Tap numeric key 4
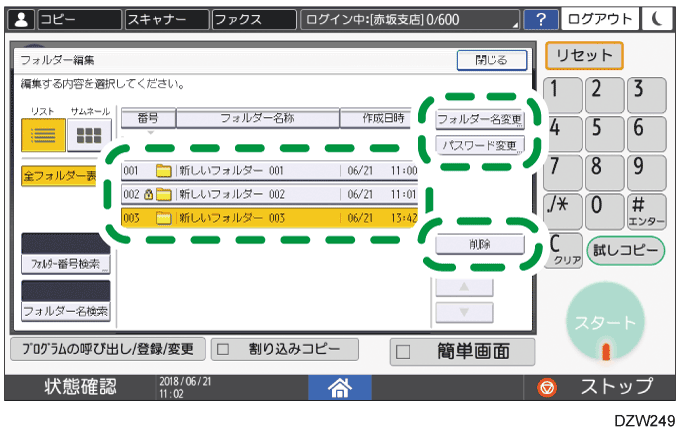 pyautogui.click(x=563, y=134)
